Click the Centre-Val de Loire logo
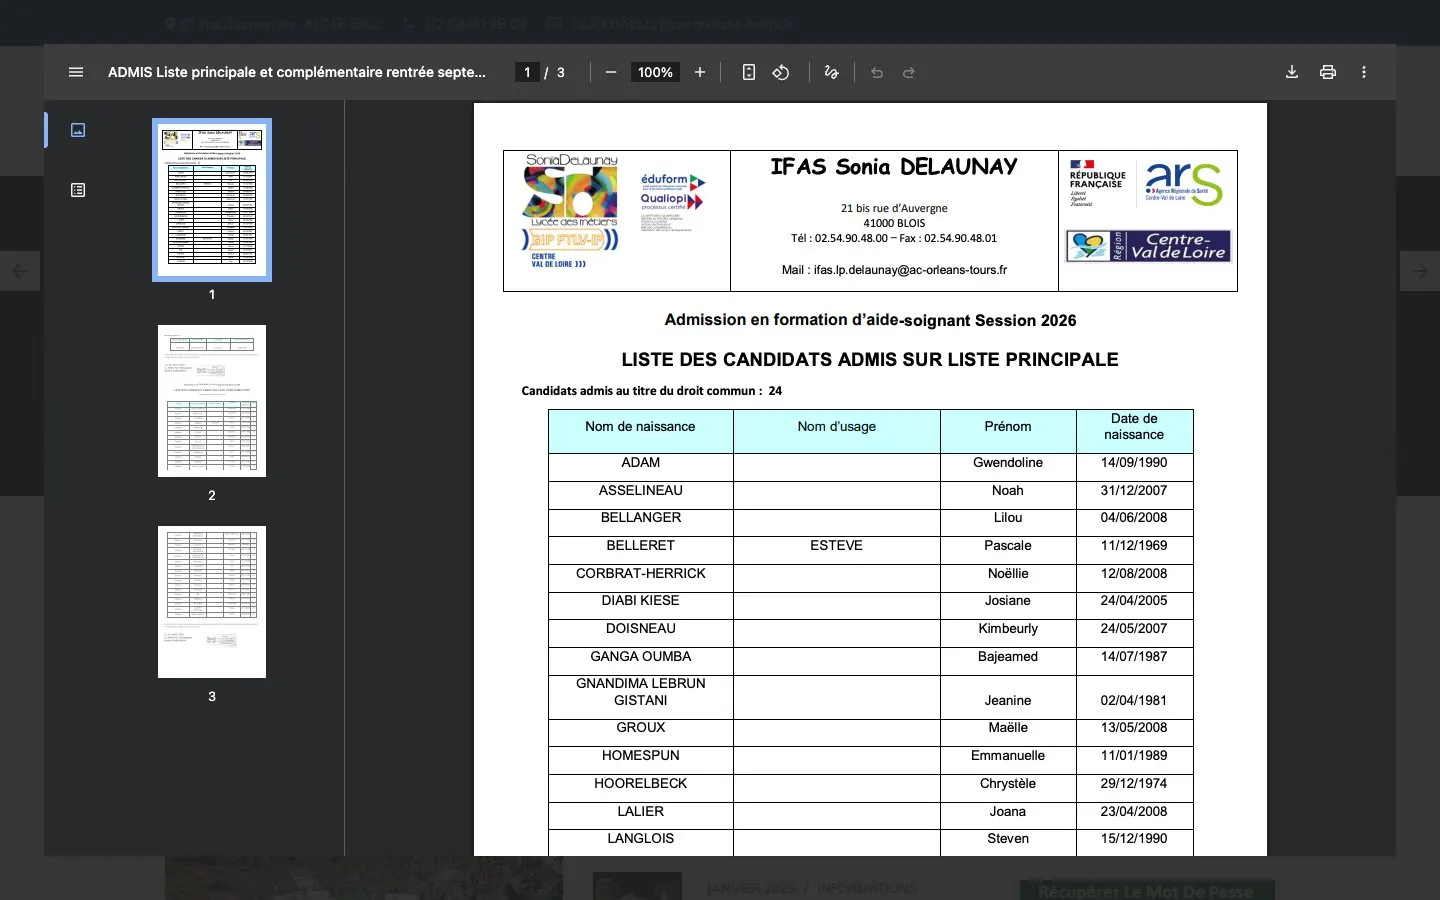The image size is (1440, 900). (1148, 246)
